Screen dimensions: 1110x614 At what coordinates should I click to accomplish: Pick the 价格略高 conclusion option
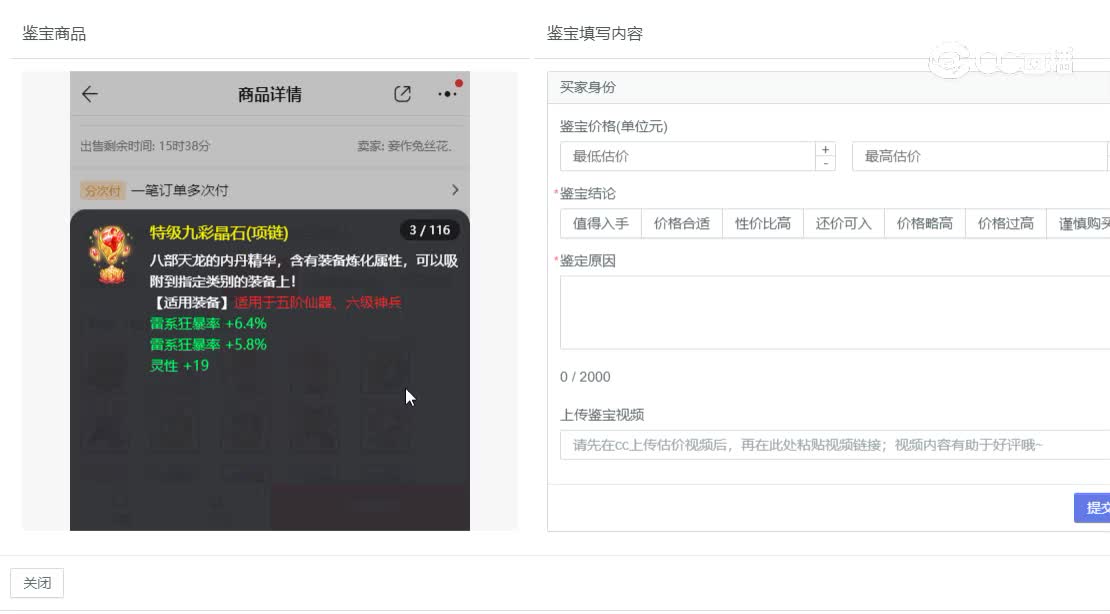click(925, 224)
